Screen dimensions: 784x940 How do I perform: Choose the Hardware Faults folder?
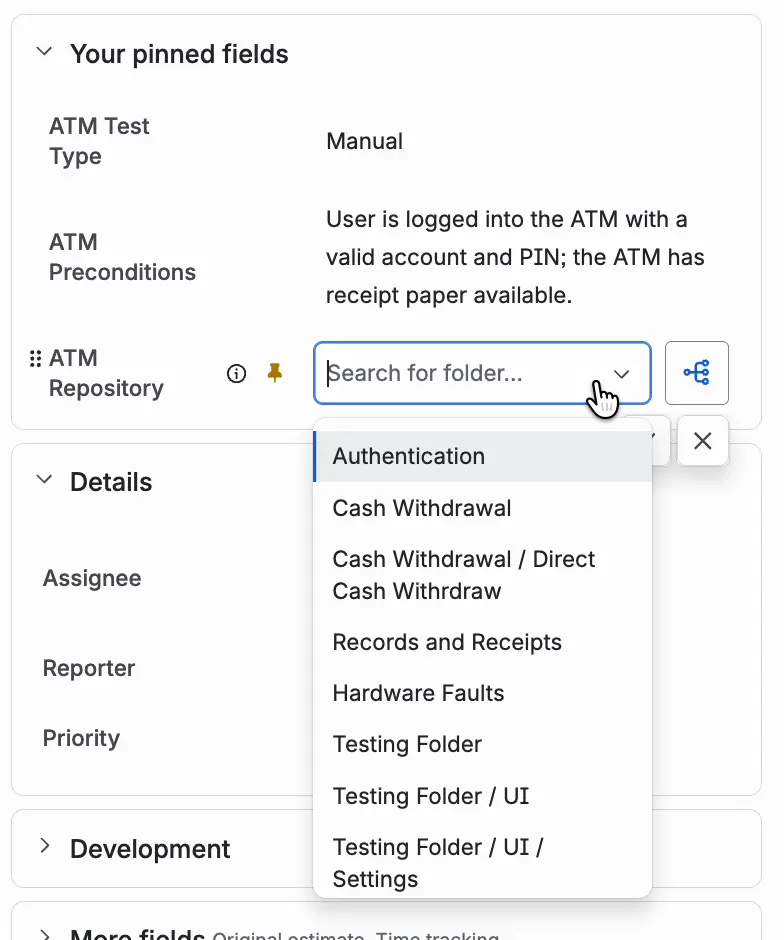pos(483,693)
